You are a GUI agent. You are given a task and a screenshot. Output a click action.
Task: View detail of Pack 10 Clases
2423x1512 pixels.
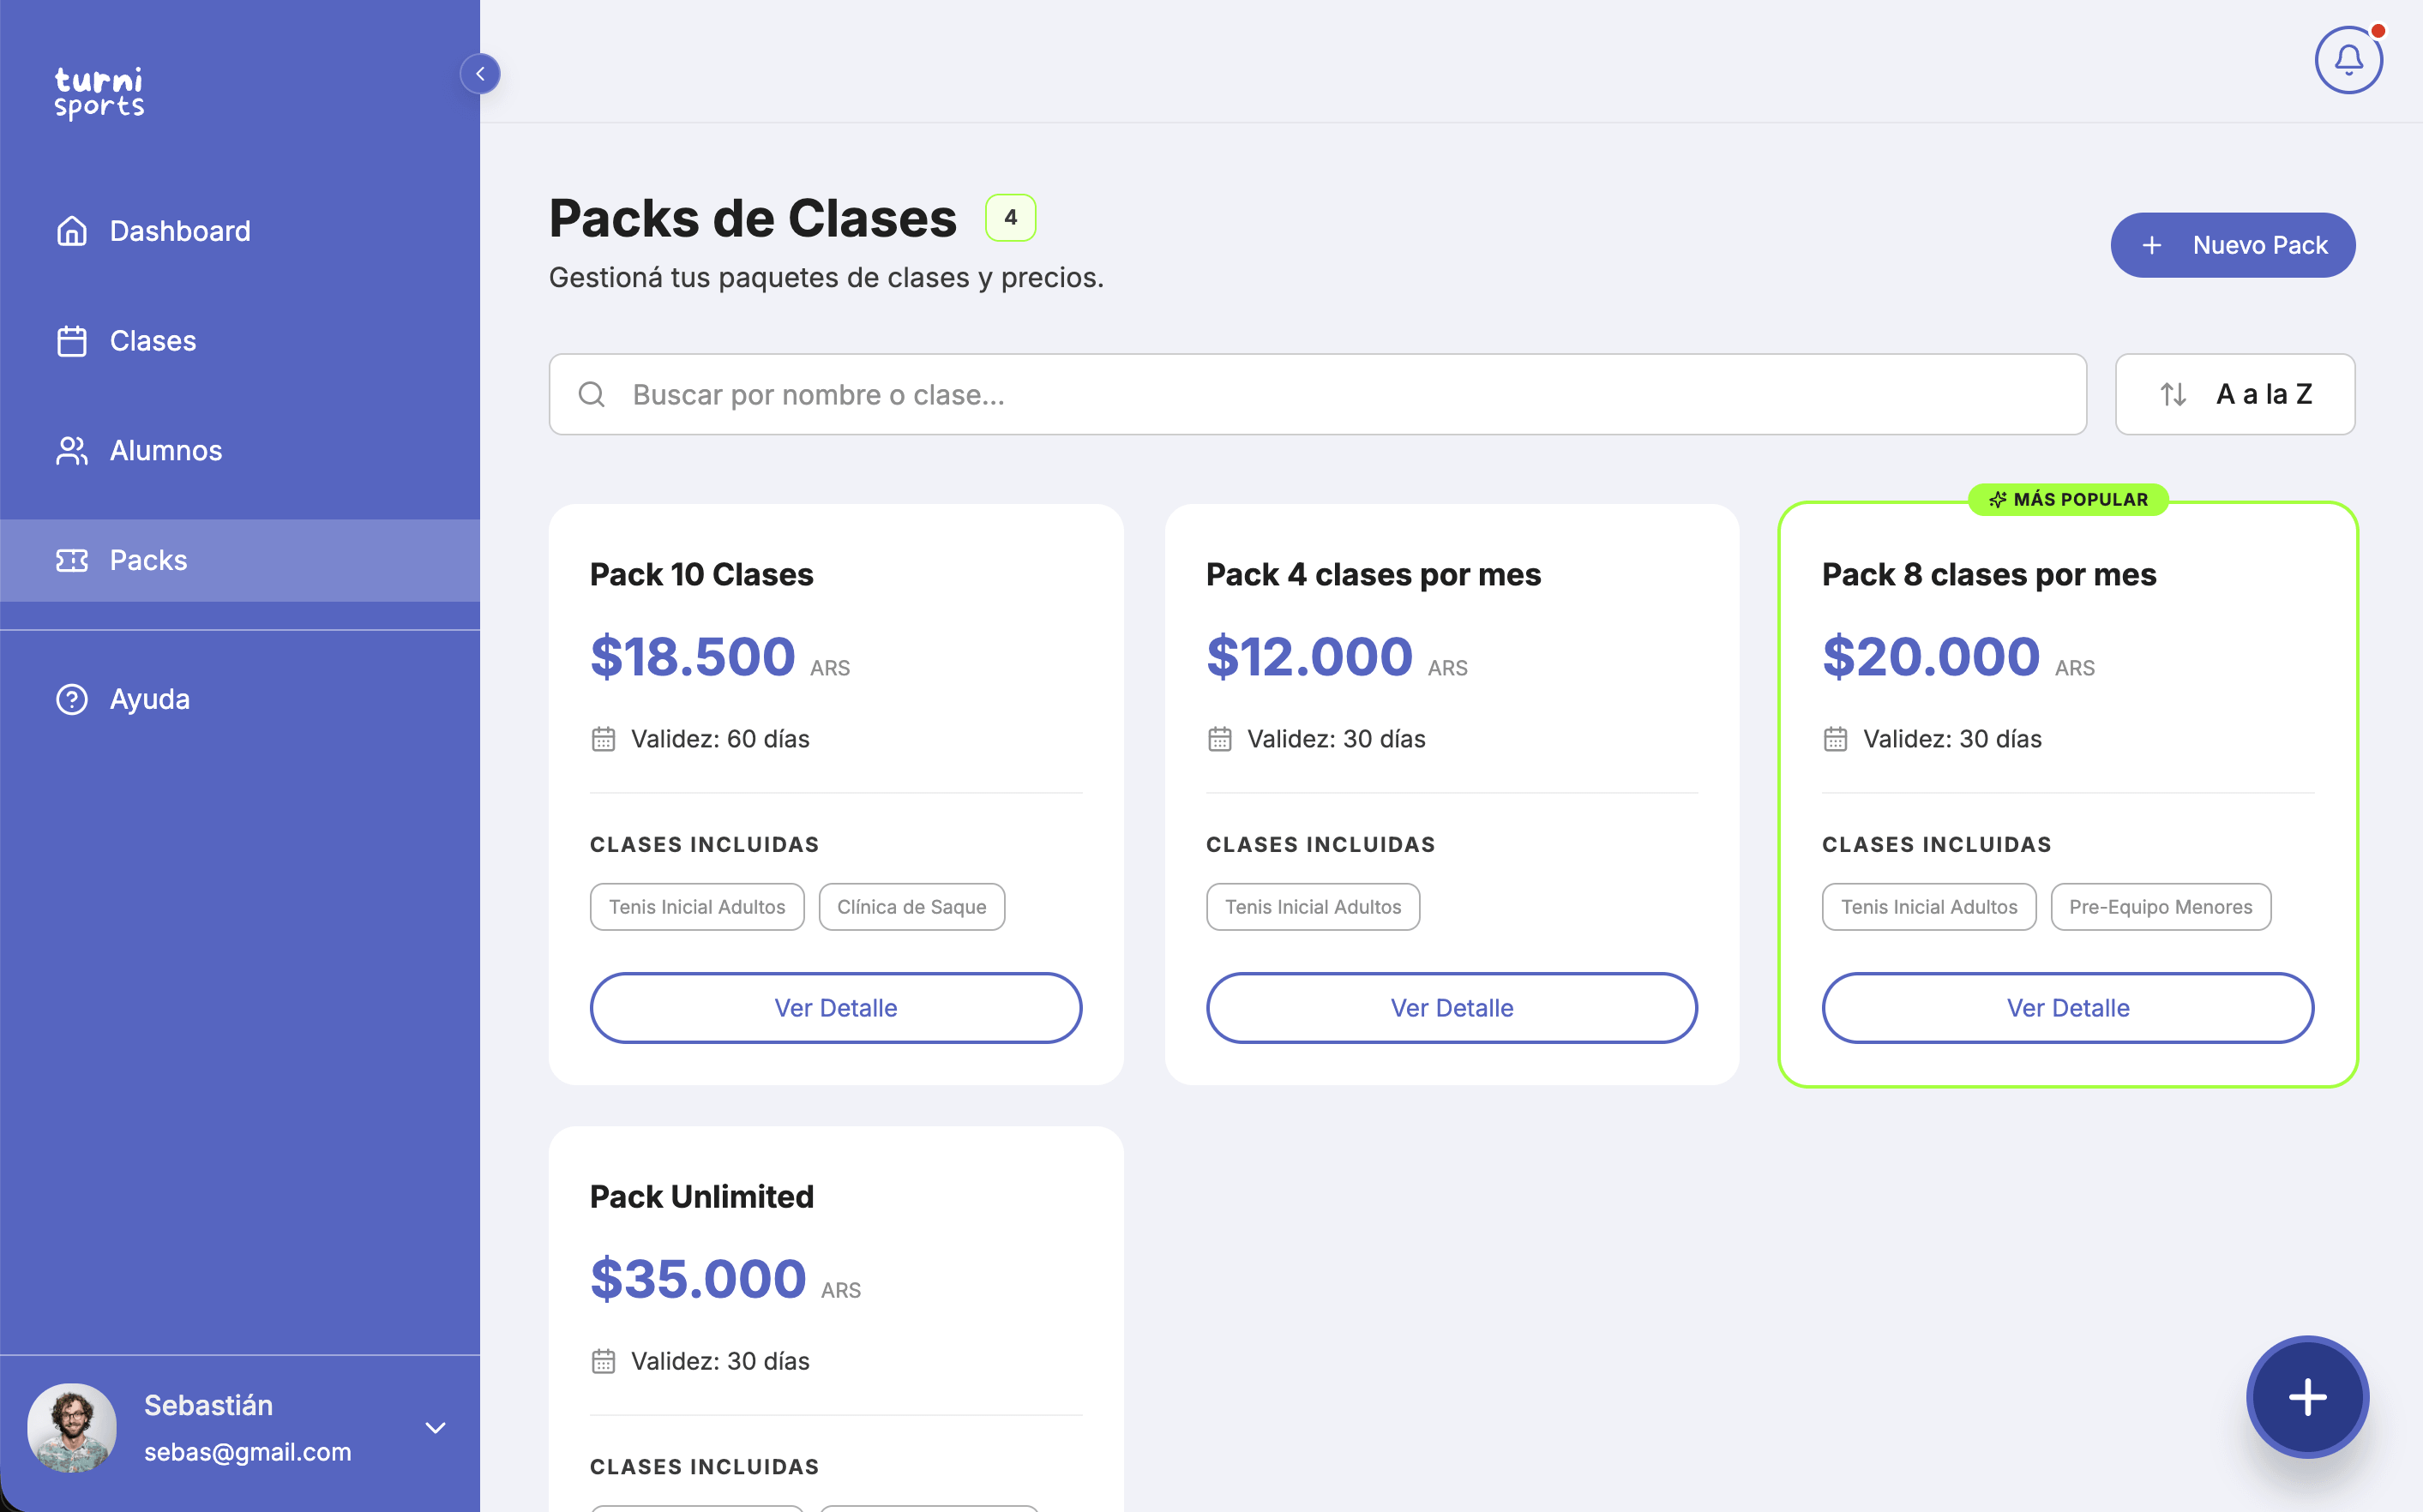point(836,1008)
